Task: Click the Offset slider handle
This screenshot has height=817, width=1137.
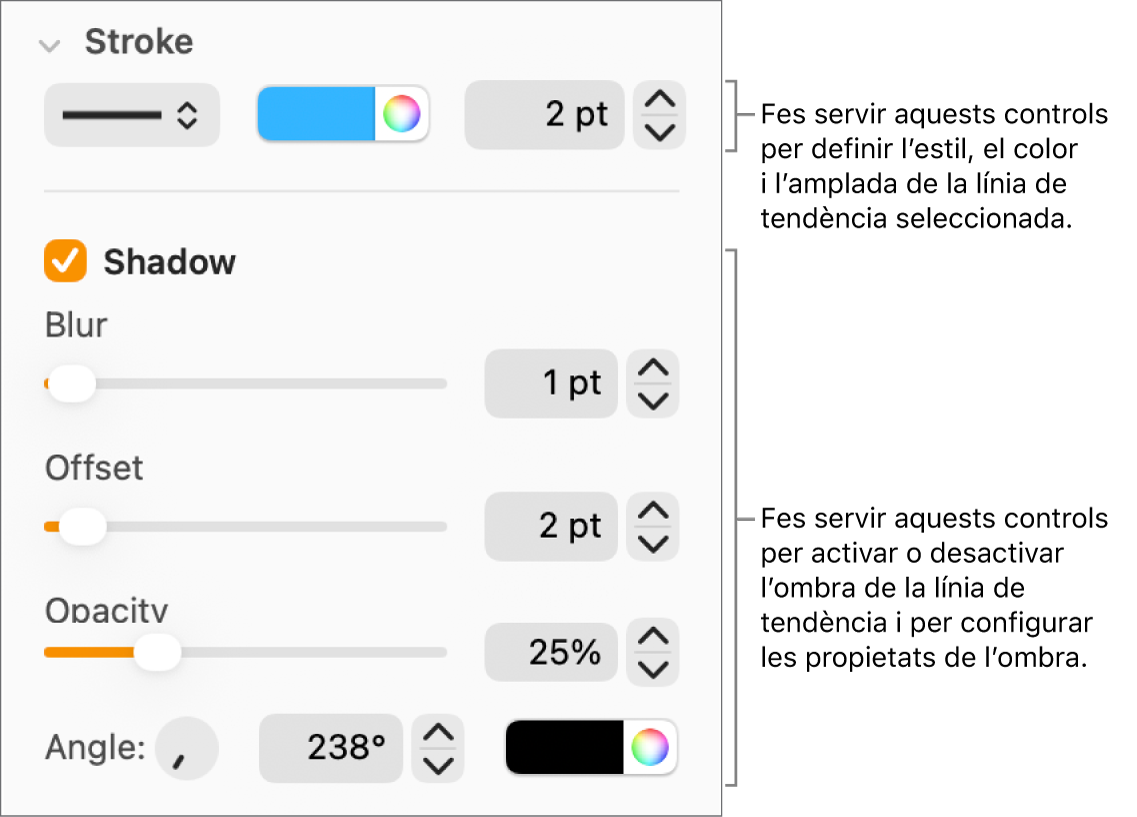Action: [x=82, y=526]
